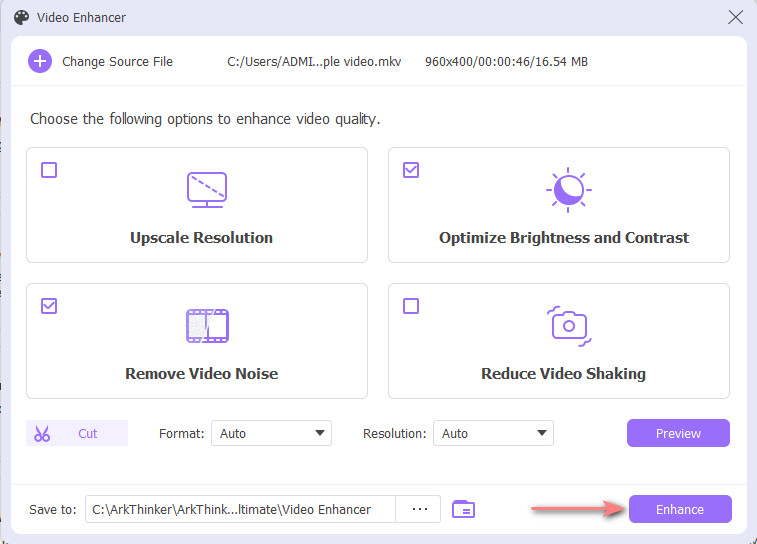Select the Remove Video Noise label

[x=201, y=374]
